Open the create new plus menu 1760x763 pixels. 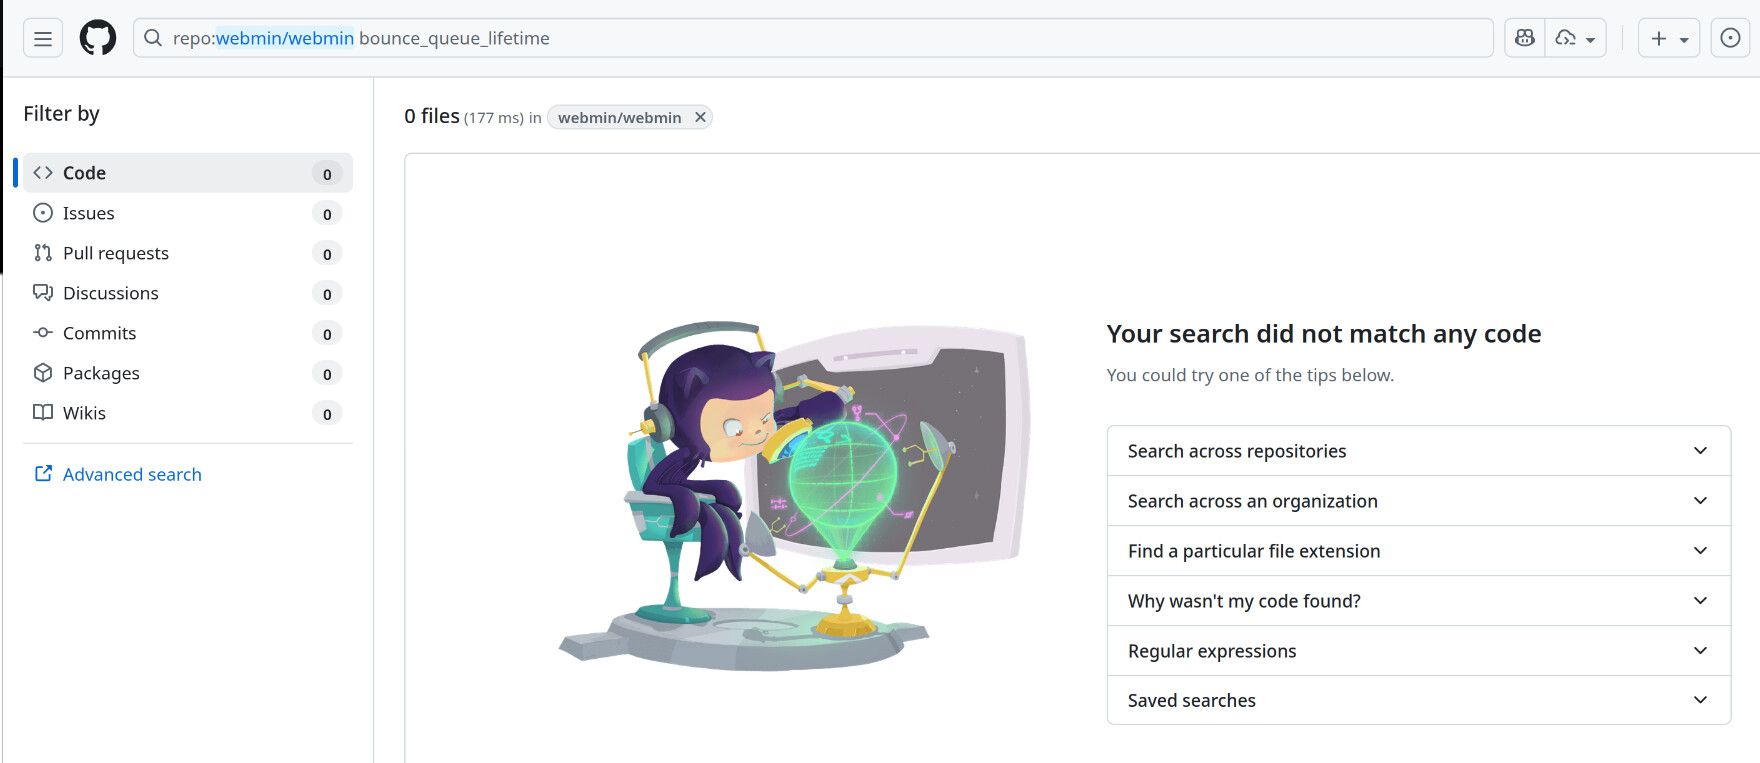[x=1668, y=38]
